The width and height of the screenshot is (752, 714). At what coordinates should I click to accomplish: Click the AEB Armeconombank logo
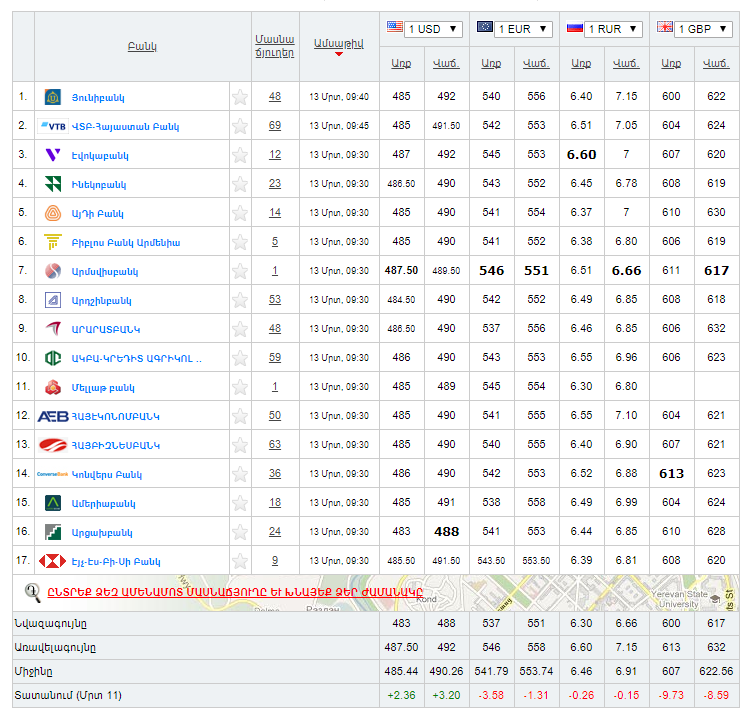coord(53,416)
